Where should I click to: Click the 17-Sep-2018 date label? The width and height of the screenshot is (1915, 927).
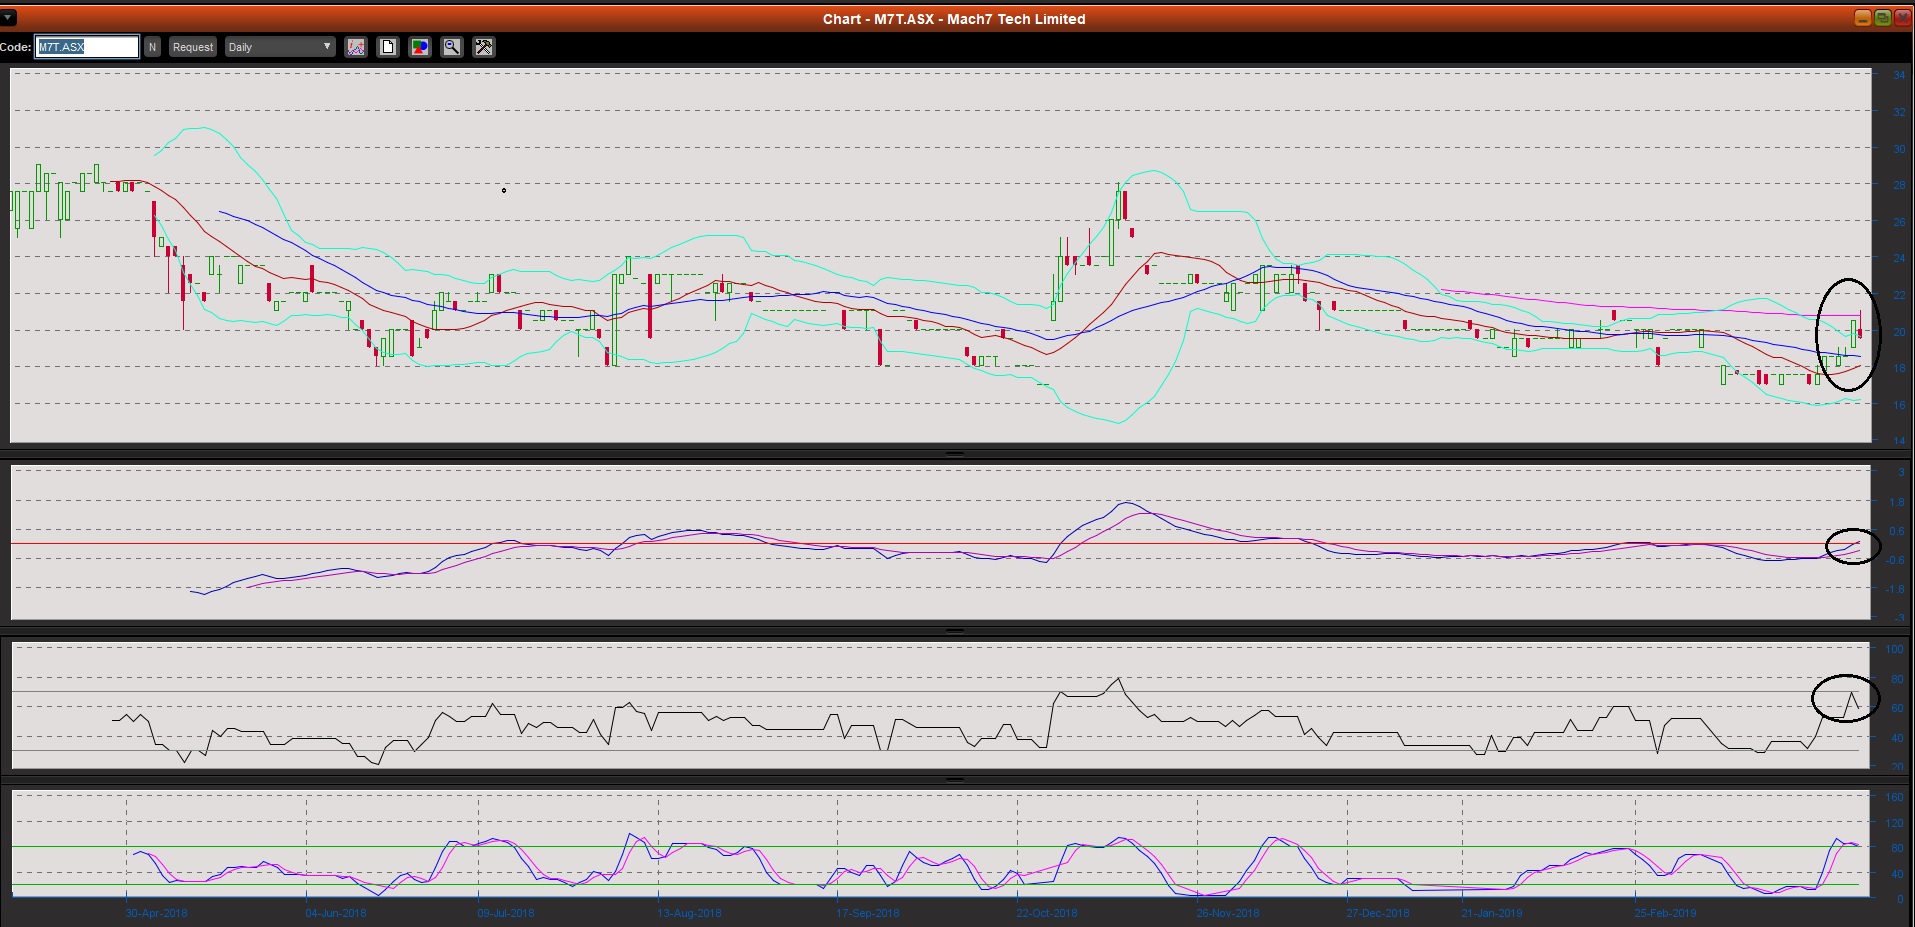(x=868, y=913)
